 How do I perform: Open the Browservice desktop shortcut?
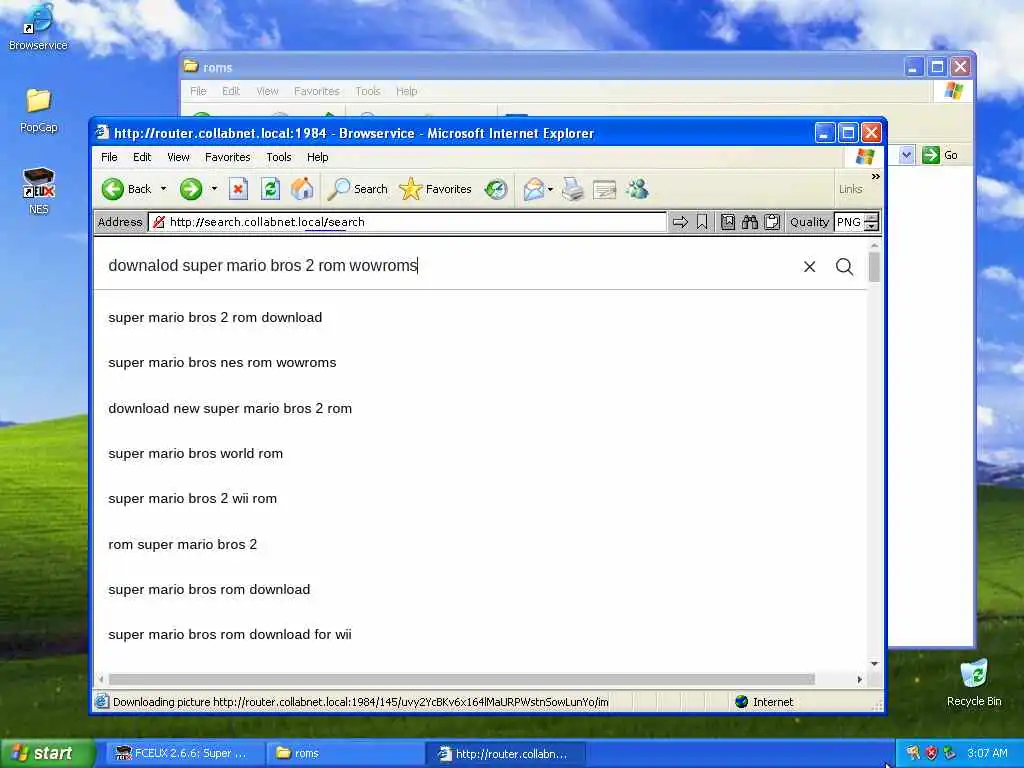[x=38, y=27]
